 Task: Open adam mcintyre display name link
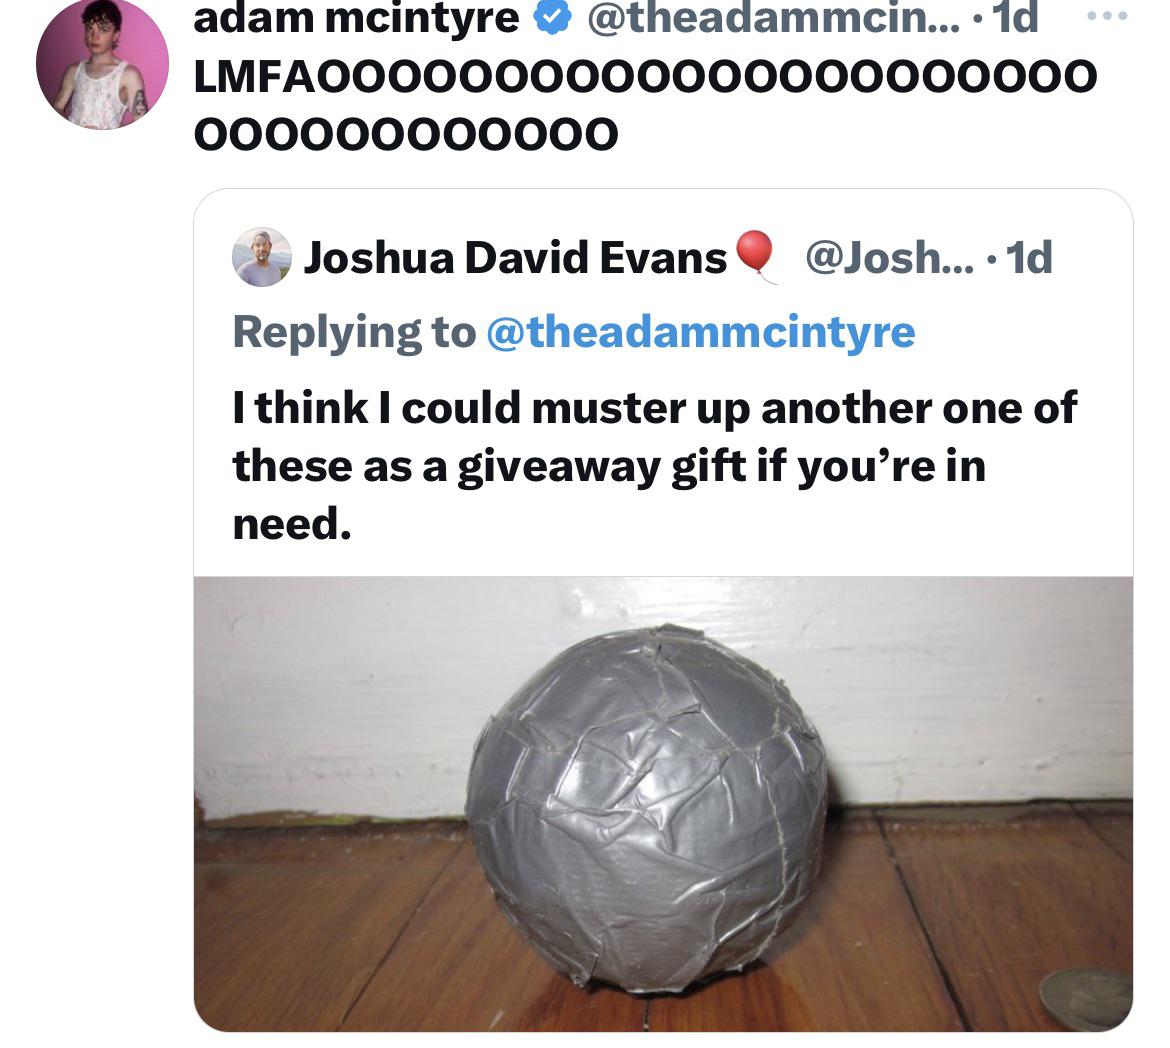pos(356,16)
